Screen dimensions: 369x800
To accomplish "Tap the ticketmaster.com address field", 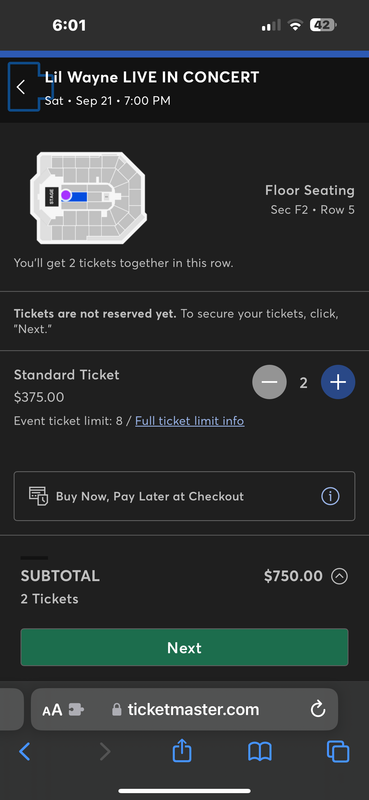I will click(x=184, y=709).
